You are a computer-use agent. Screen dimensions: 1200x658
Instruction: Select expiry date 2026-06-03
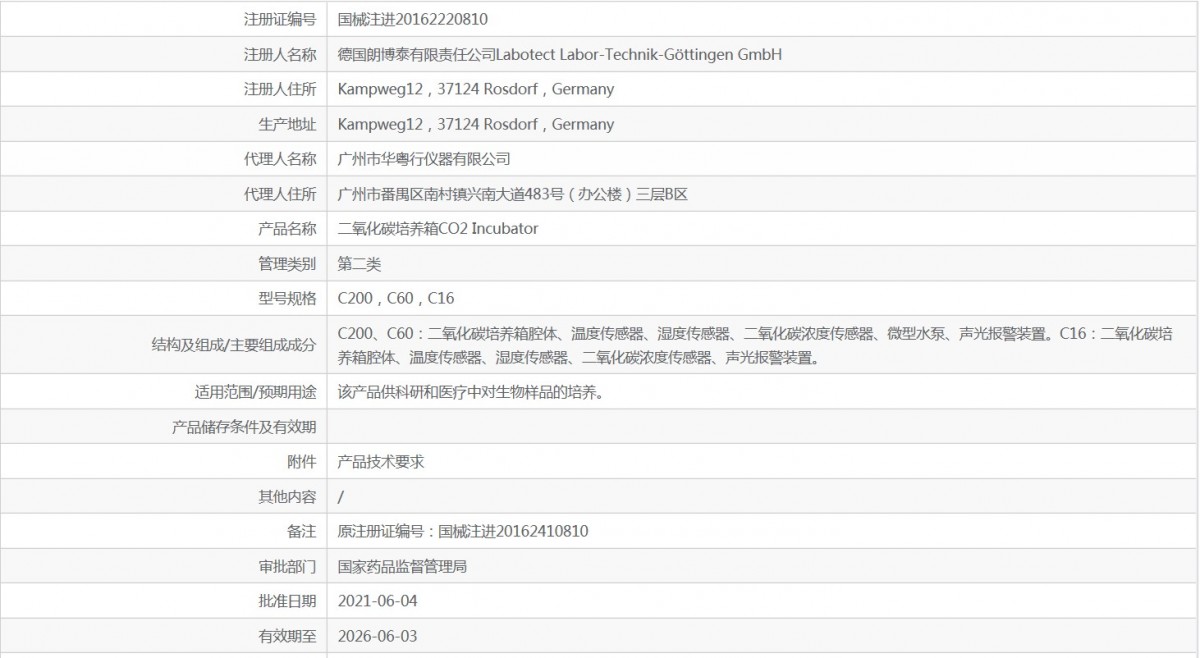point(378,636)
